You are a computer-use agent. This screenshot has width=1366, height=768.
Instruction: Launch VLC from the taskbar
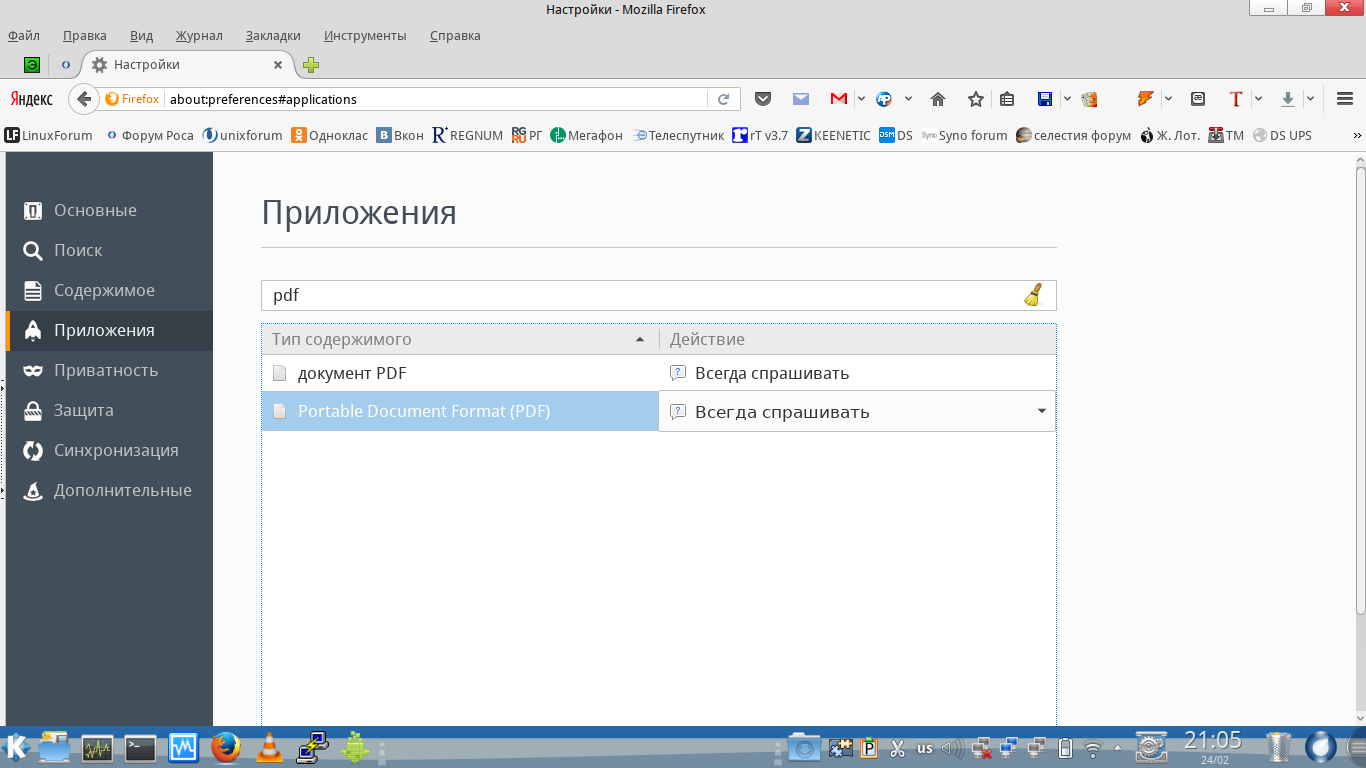coord(268,747)
